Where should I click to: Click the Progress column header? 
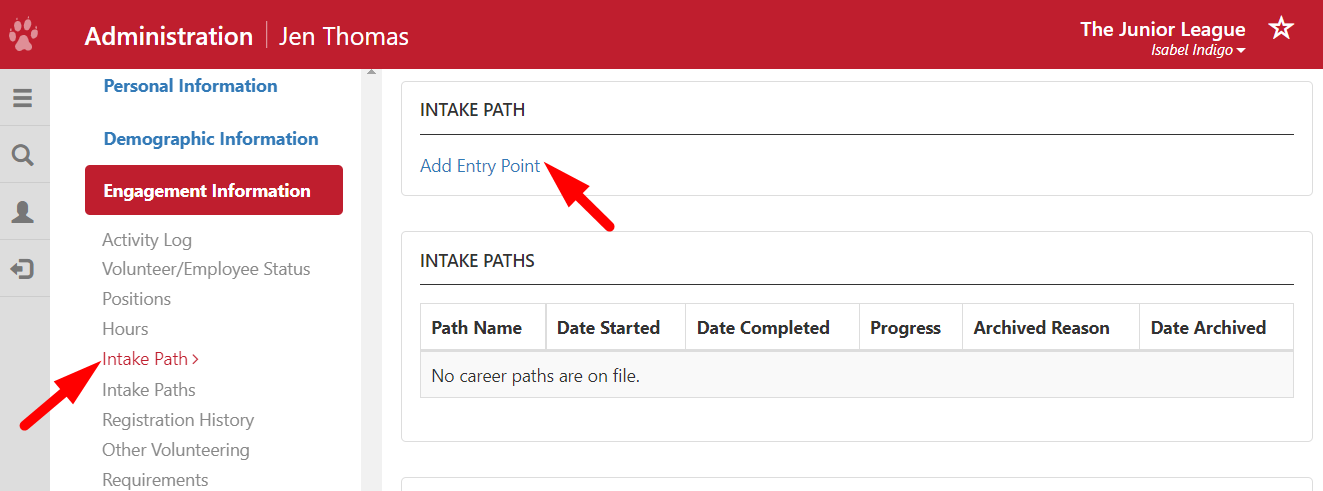point(911,327)
